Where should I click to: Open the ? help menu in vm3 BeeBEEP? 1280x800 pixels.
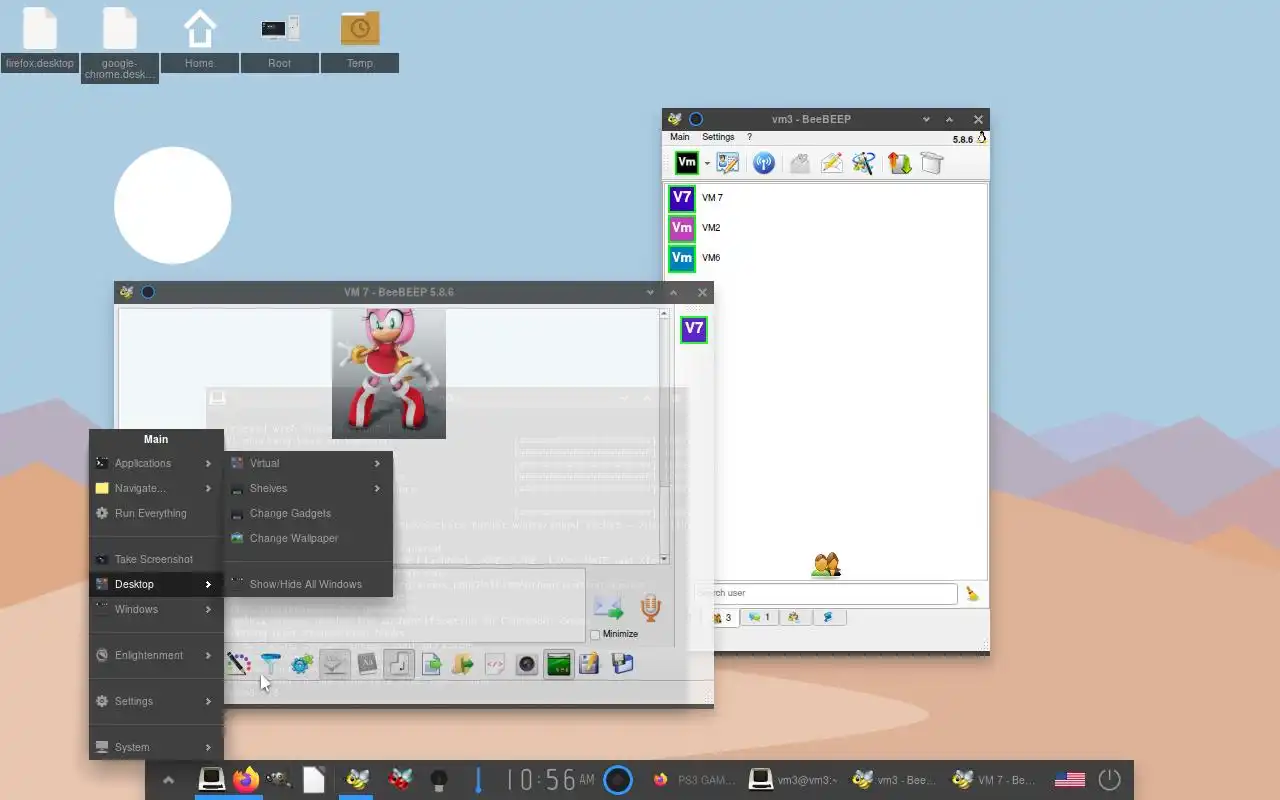coord(749,137)
